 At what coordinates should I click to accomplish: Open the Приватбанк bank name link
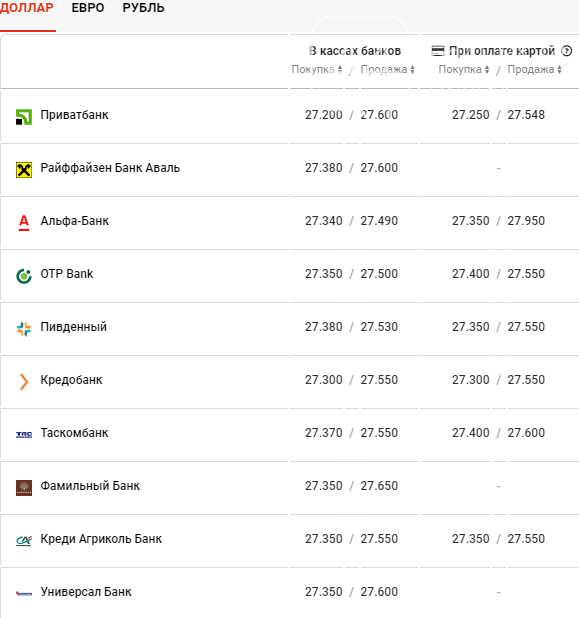point(74,115)
